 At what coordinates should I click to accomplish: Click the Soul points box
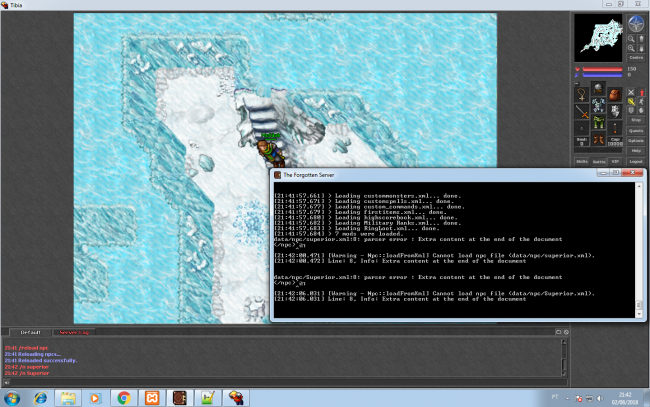582,141
